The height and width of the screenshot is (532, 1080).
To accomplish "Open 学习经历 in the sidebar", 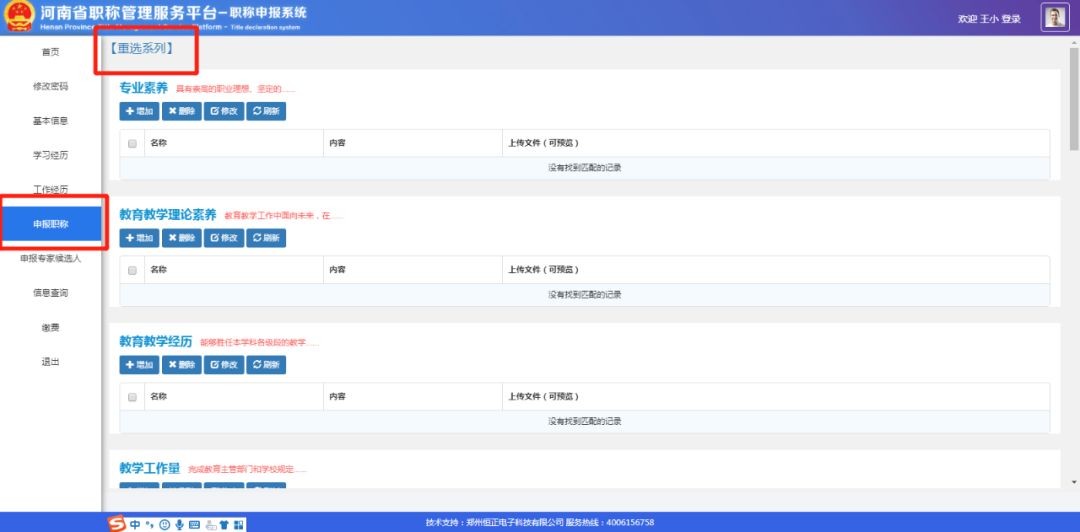I will pos(50,155).
